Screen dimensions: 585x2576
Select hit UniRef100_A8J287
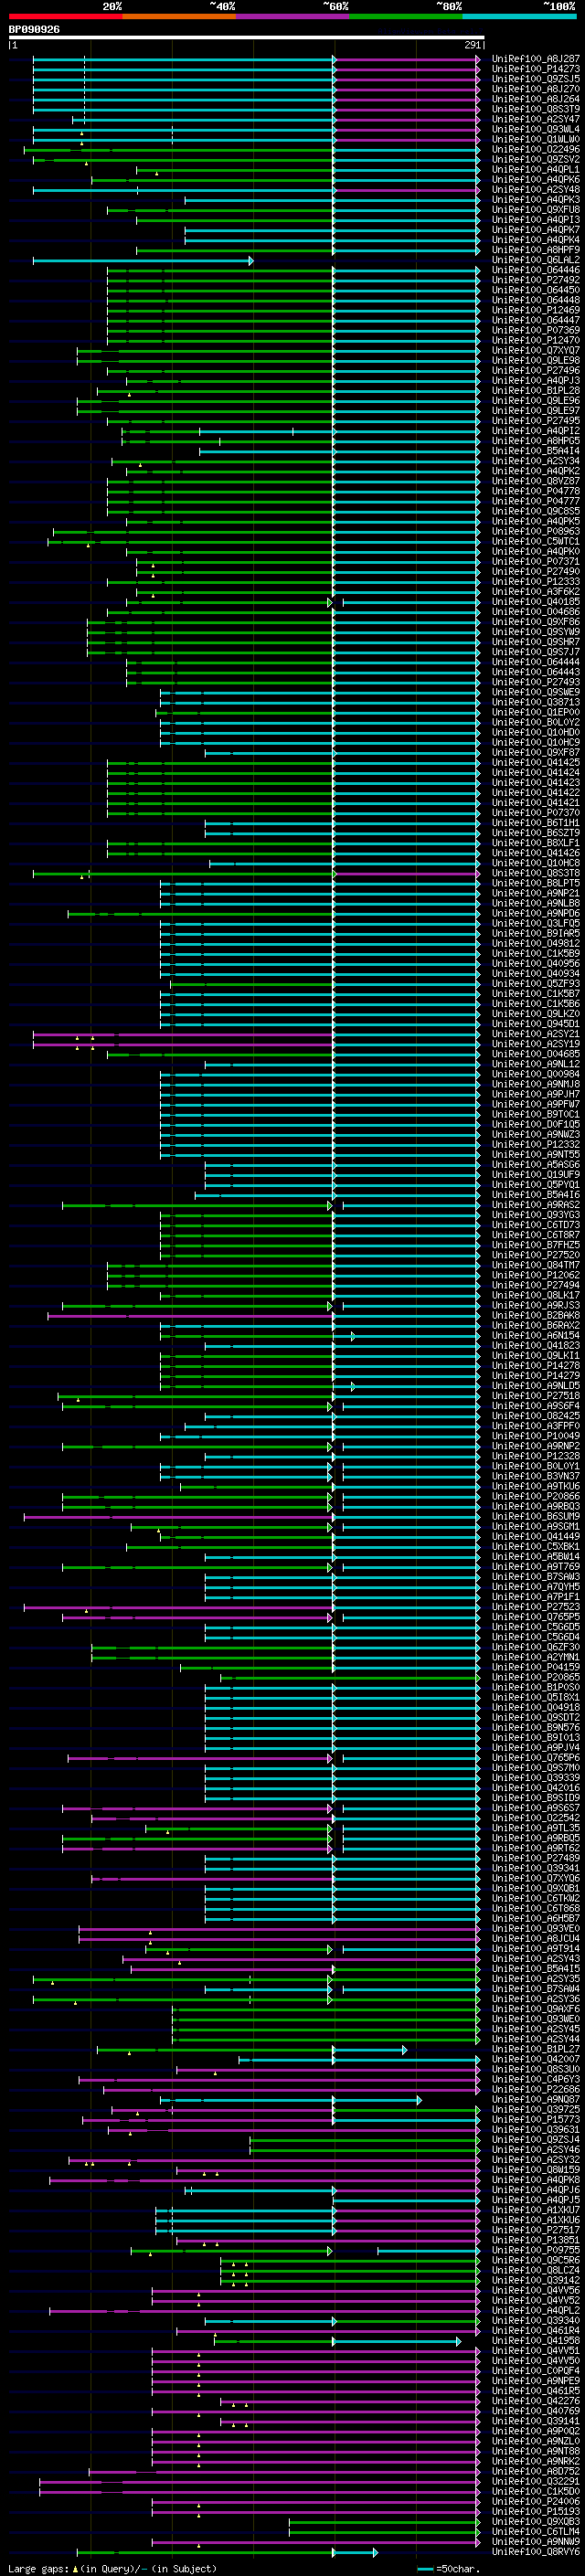(536, 59)
